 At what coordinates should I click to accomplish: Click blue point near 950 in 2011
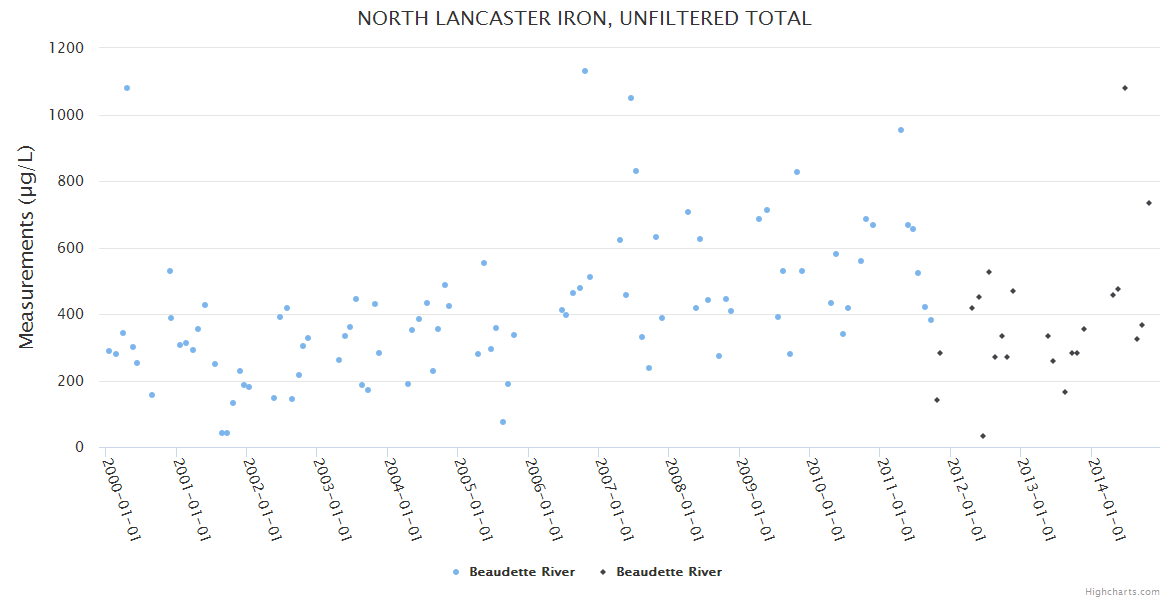tap(901, 130)
